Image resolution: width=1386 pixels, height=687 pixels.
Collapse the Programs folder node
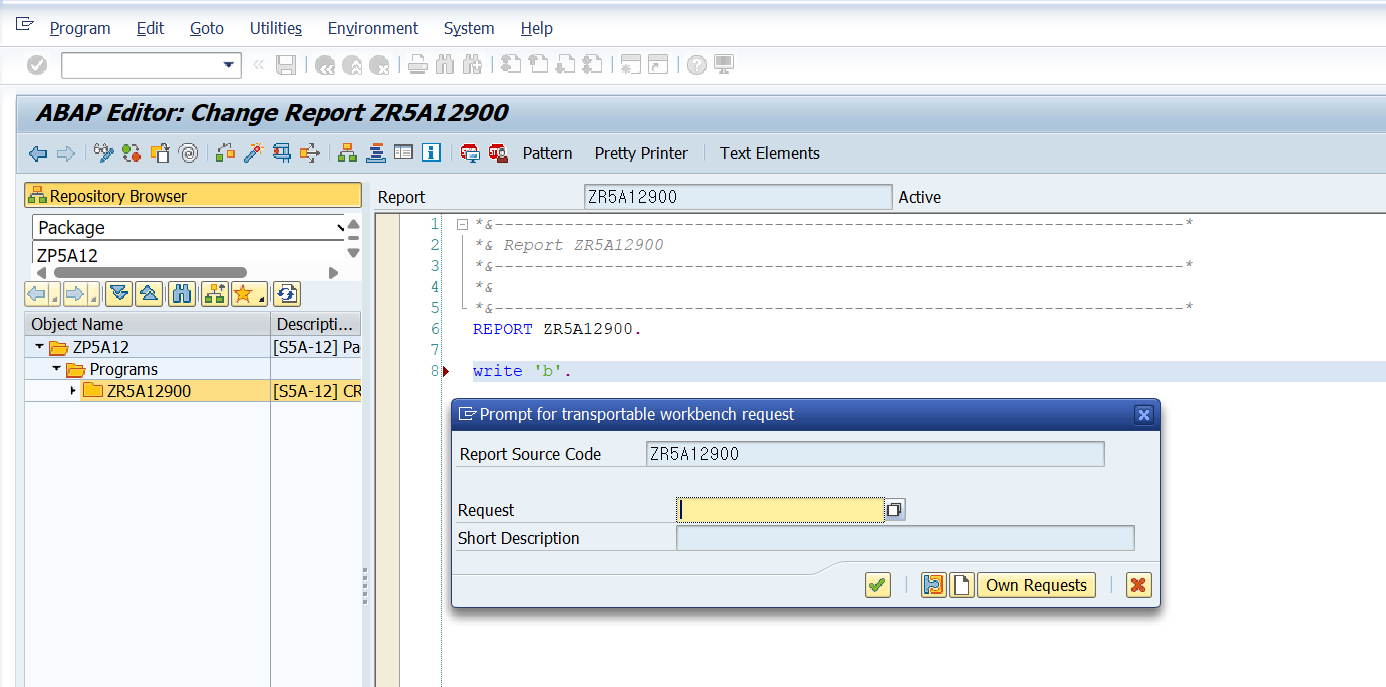pyautogui.click(x=57, y=369)
